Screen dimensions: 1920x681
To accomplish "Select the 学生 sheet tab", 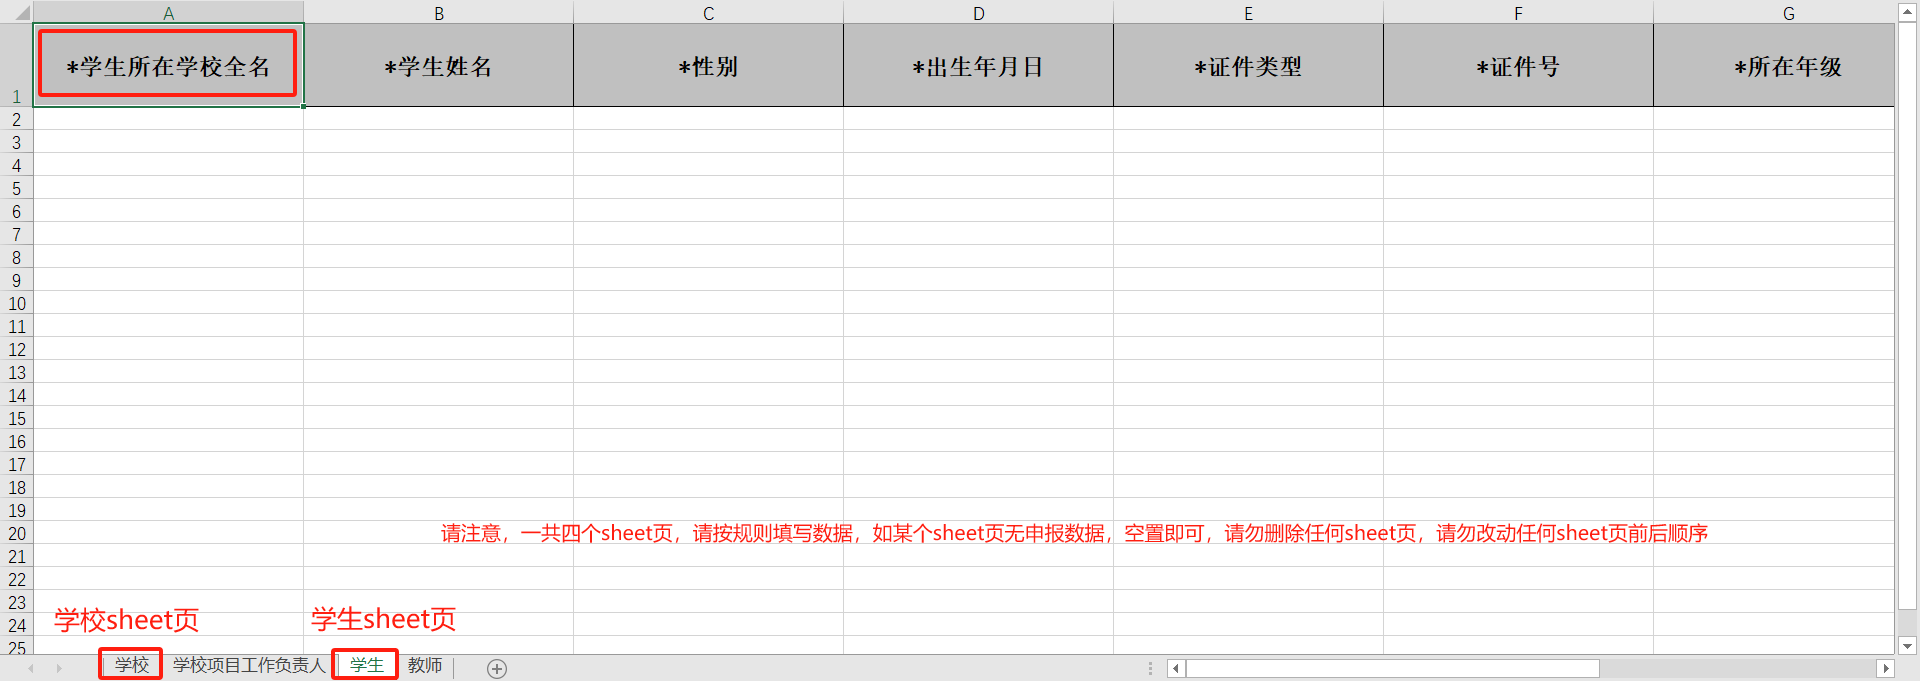I will pos(366,665).
